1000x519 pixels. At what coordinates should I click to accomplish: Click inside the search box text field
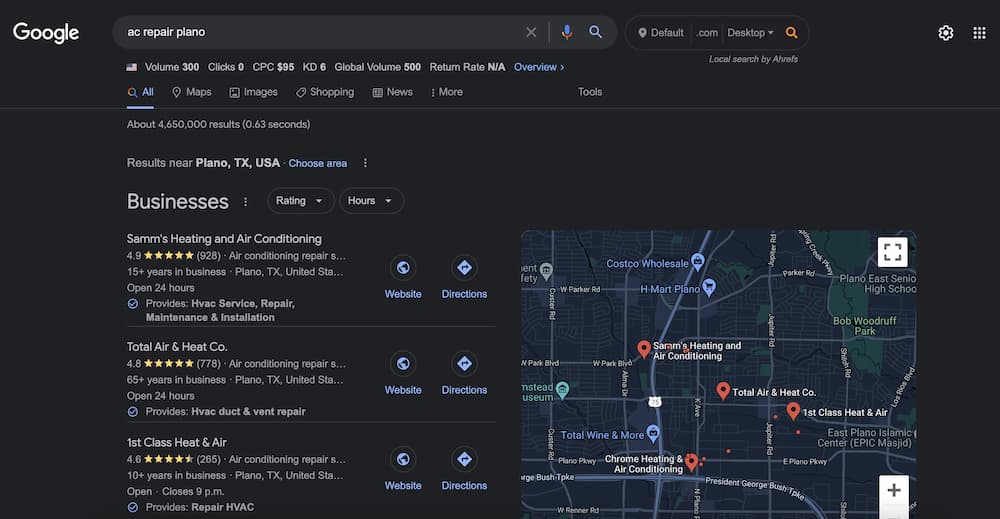pyautogui.click(x=319, y=32)
